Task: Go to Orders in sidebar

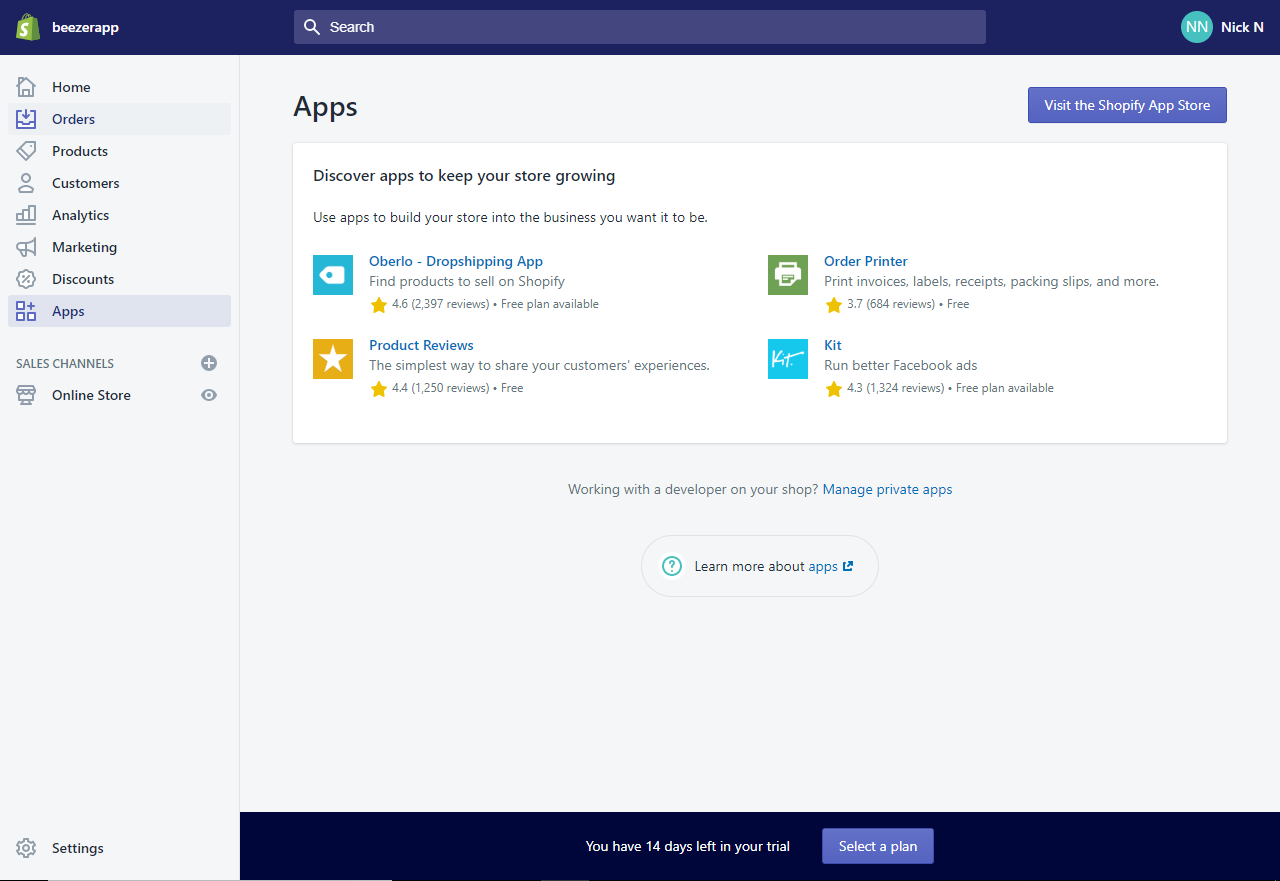Action: 74,119
